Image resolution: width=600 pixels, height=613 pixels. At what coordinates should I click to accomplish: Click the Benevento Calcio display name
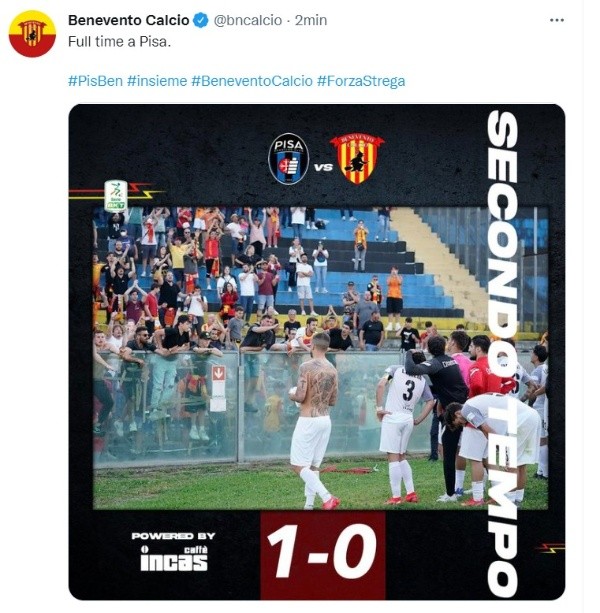tap(129, 20)
